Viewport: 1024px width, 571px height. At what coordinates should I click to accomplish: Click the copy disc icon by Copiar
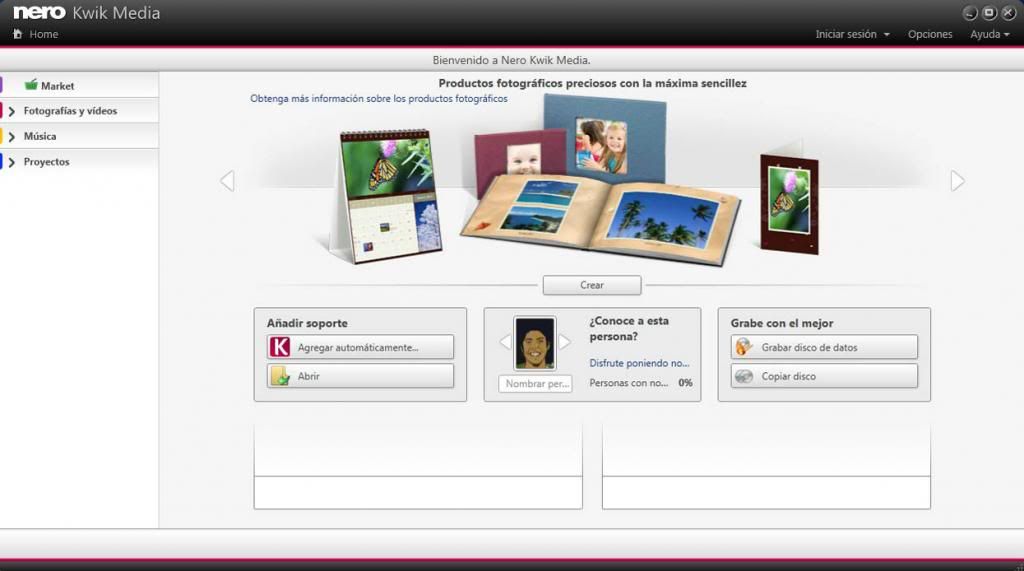pos(744,376)
